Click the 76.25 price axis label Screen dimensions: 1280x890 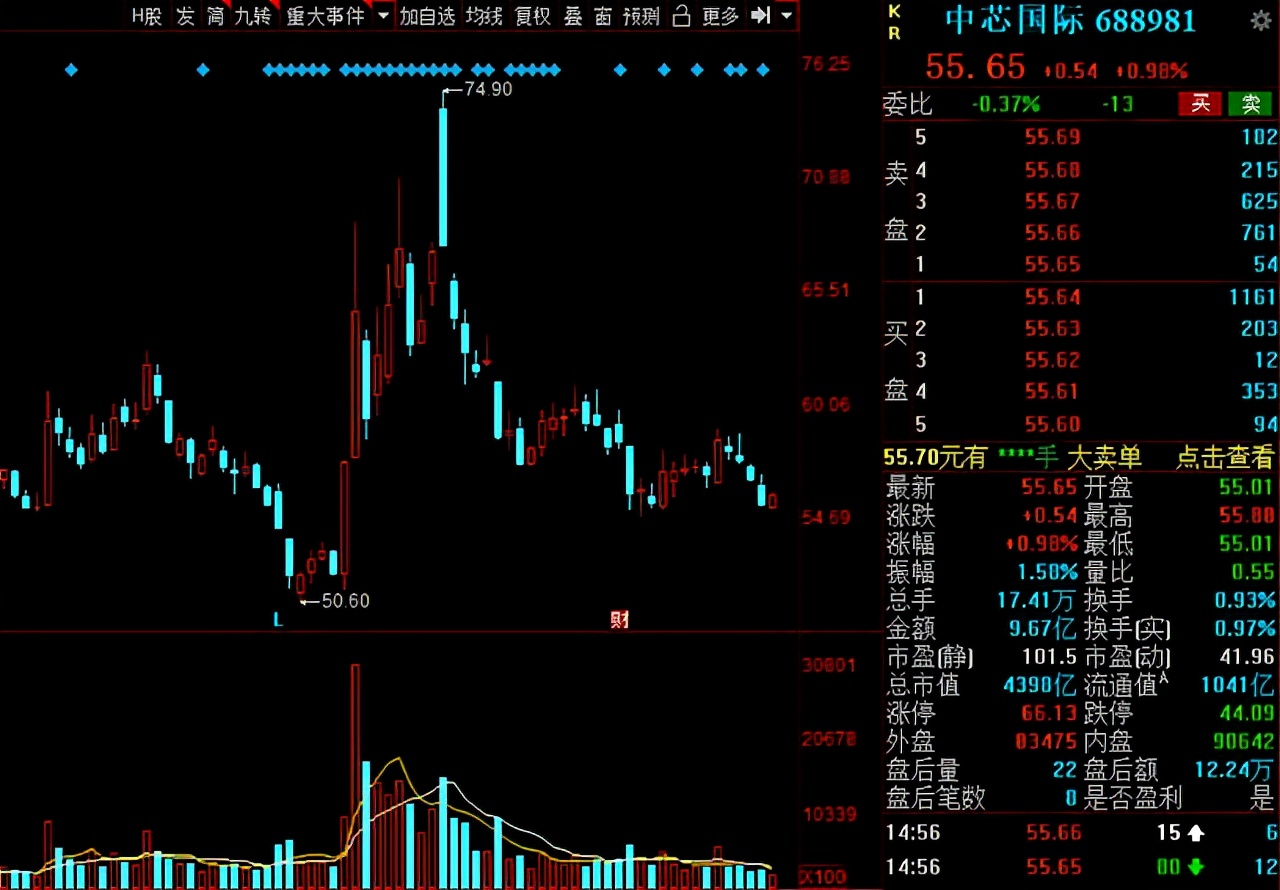[x=826, y=63]
